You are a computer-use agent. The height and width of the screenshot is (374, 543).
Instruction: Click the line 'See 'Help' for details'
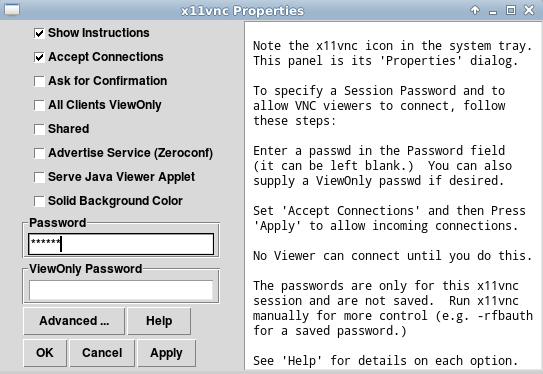pyautogui.click(x=385, y=361)
